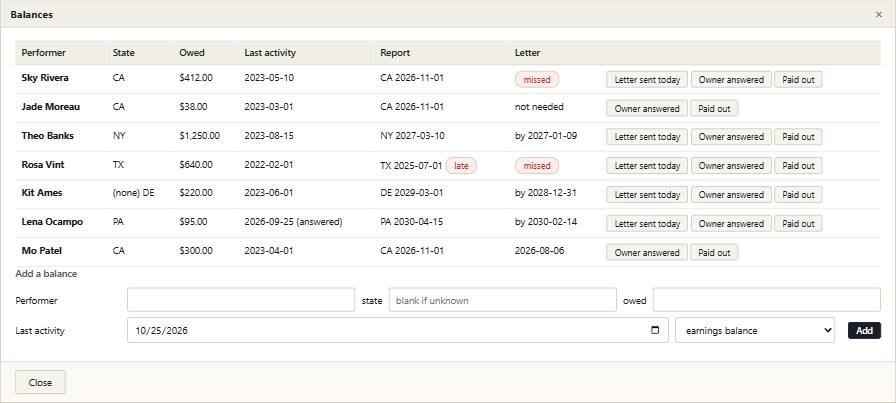The width and height of the screenshot is (896, 403).
Task: Focus the state field 'blank if unknown'
Action: tap(502, 300)
